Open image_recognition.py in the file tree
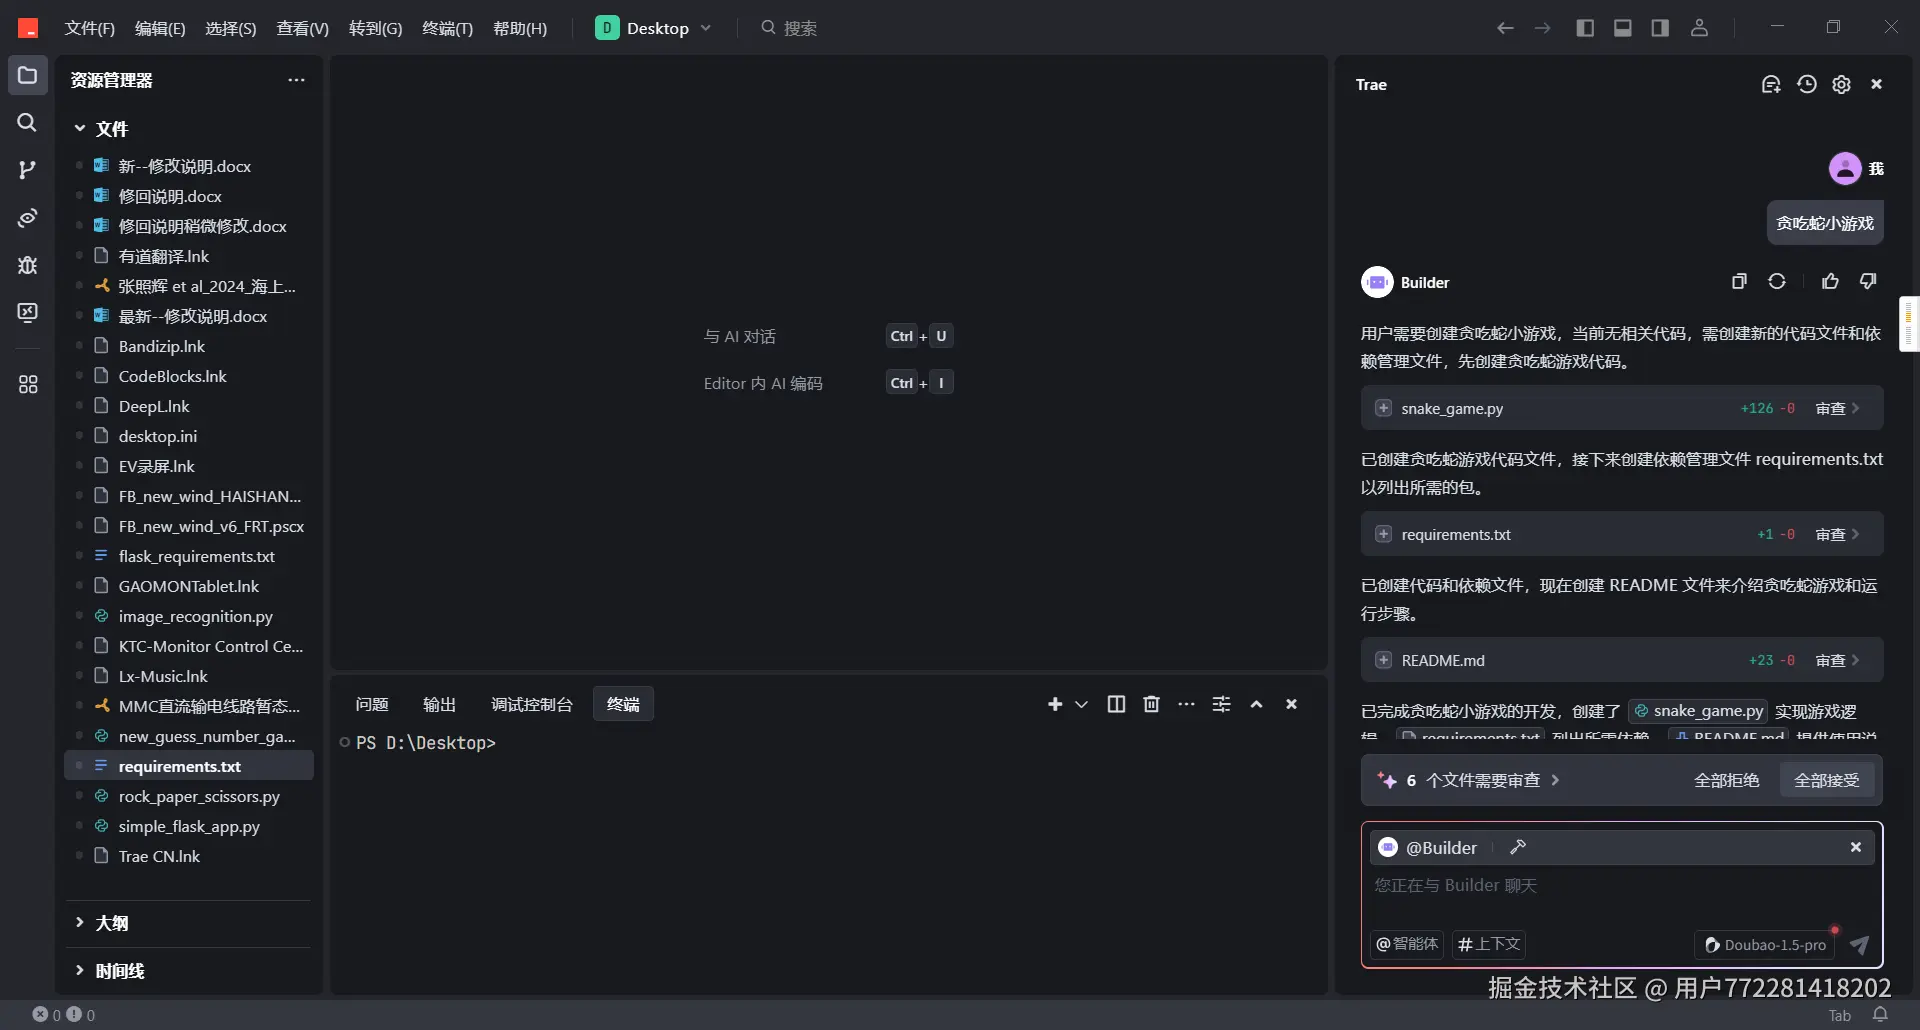Image resolution: width=1920 pixels, height=1030 pixels. tap(189, 617)
